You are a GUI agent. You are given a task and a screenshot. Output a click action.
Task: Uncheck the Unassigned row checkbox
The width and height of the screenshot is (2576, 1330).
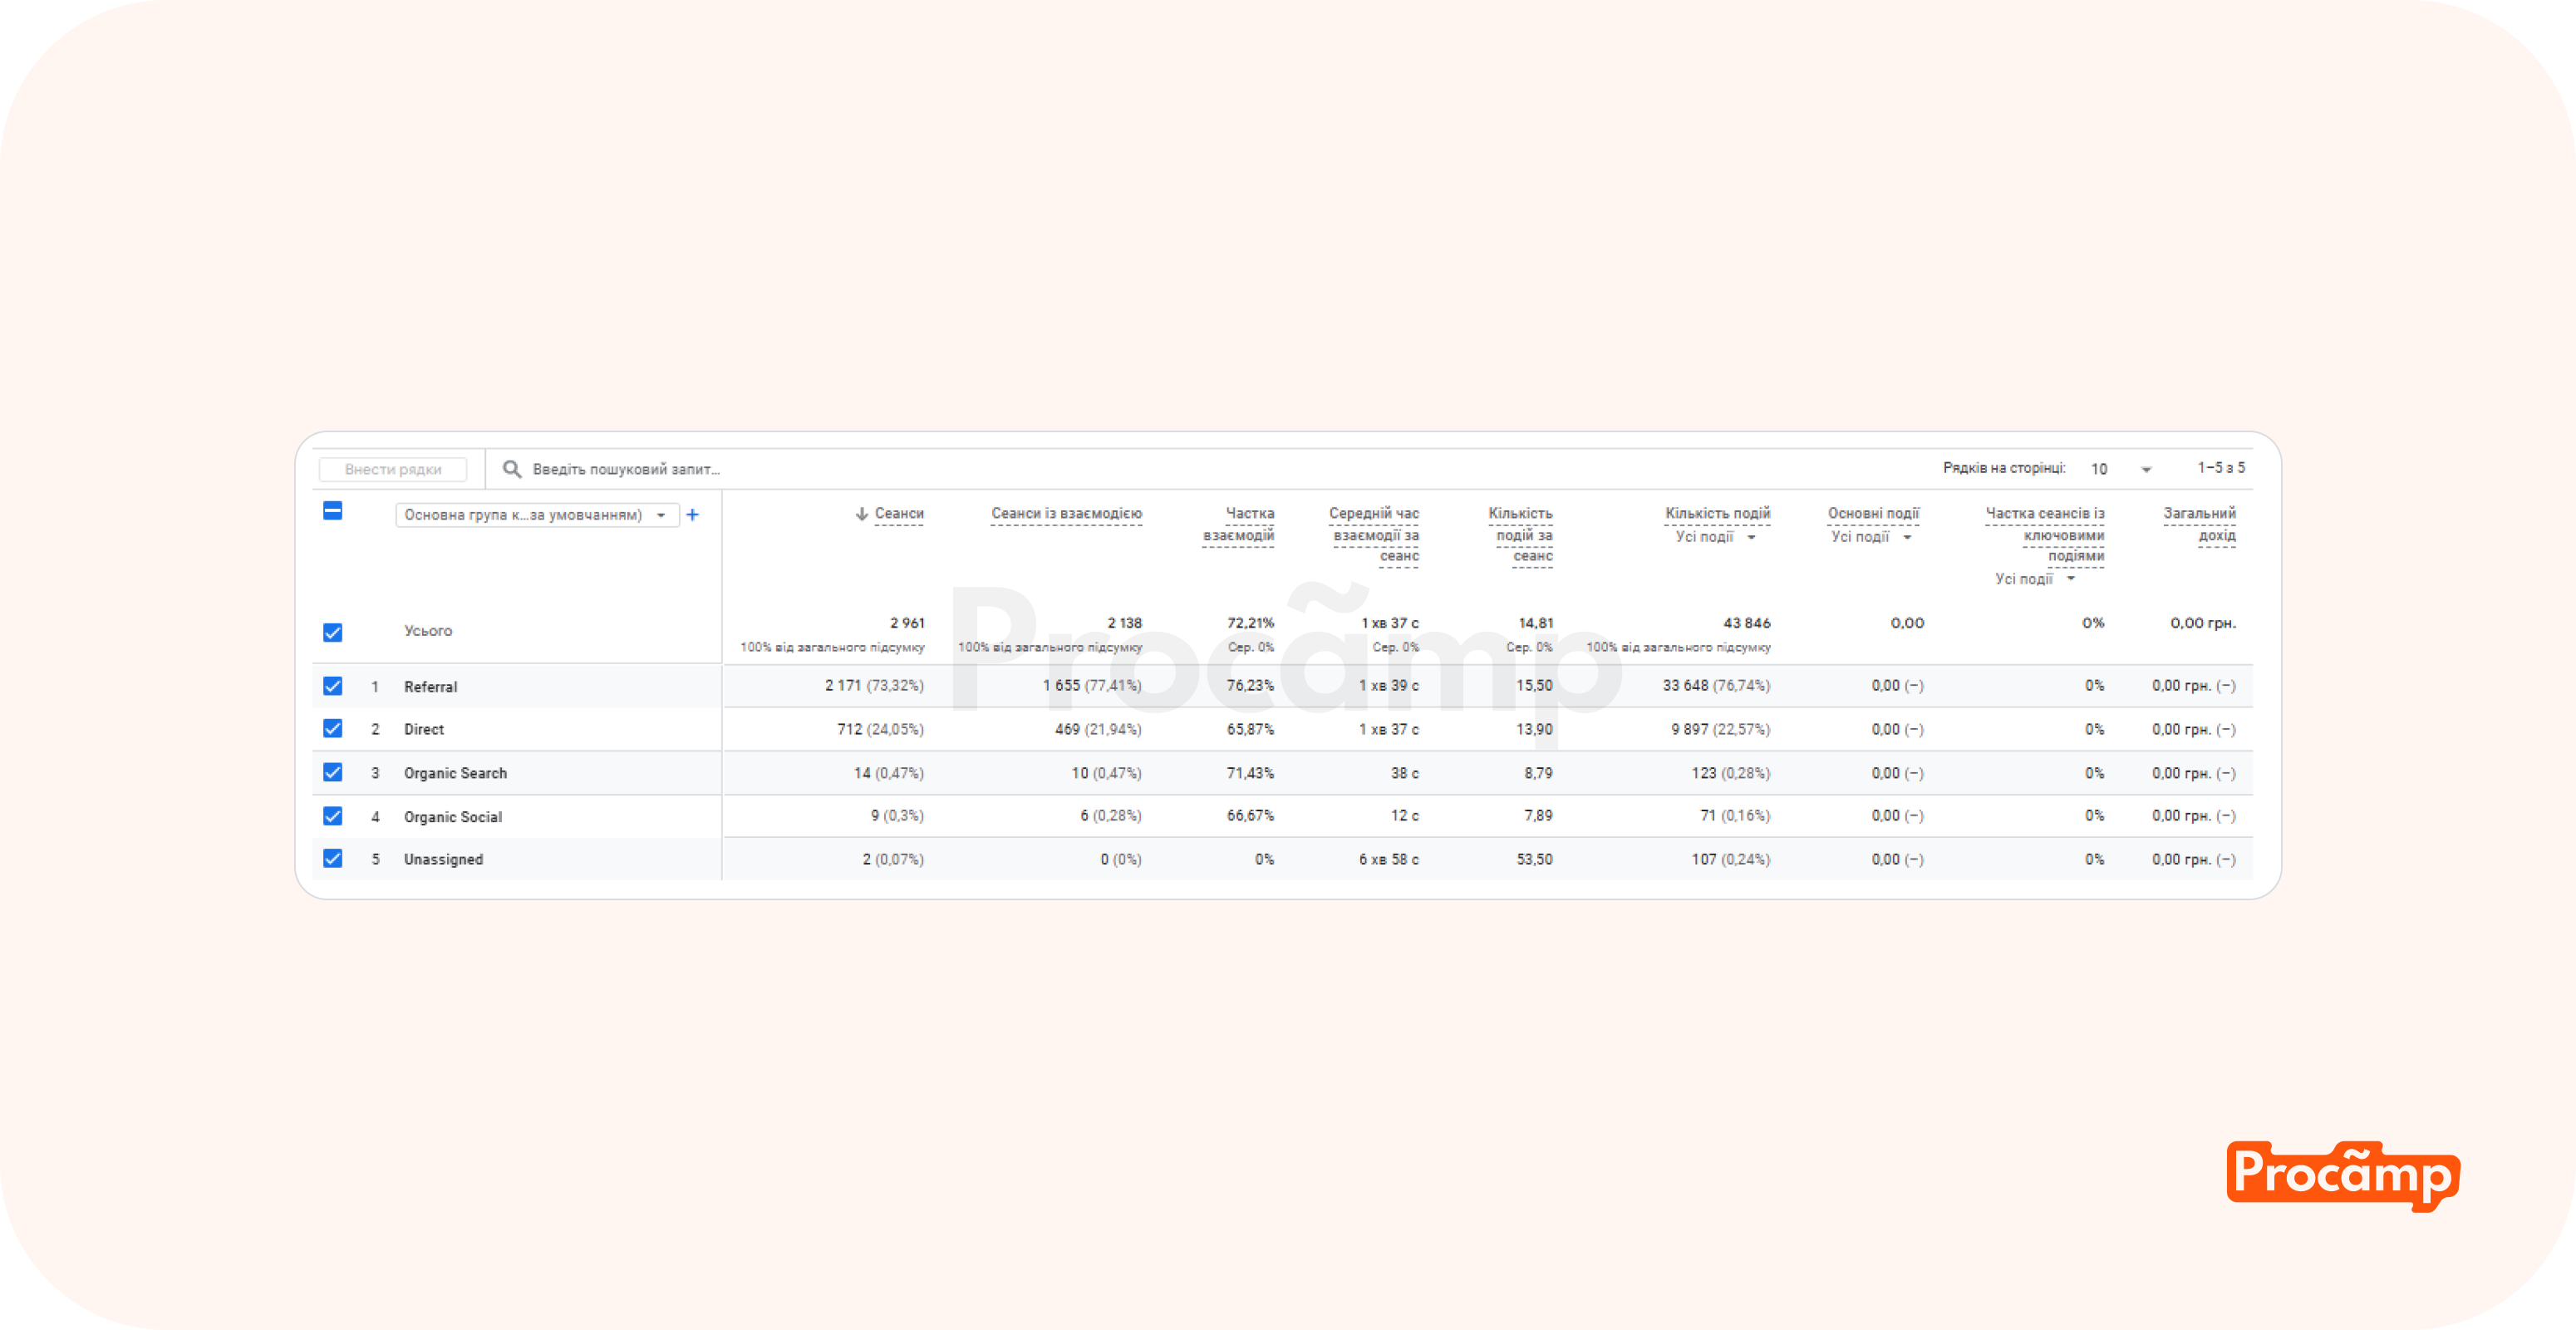[333, 859]
